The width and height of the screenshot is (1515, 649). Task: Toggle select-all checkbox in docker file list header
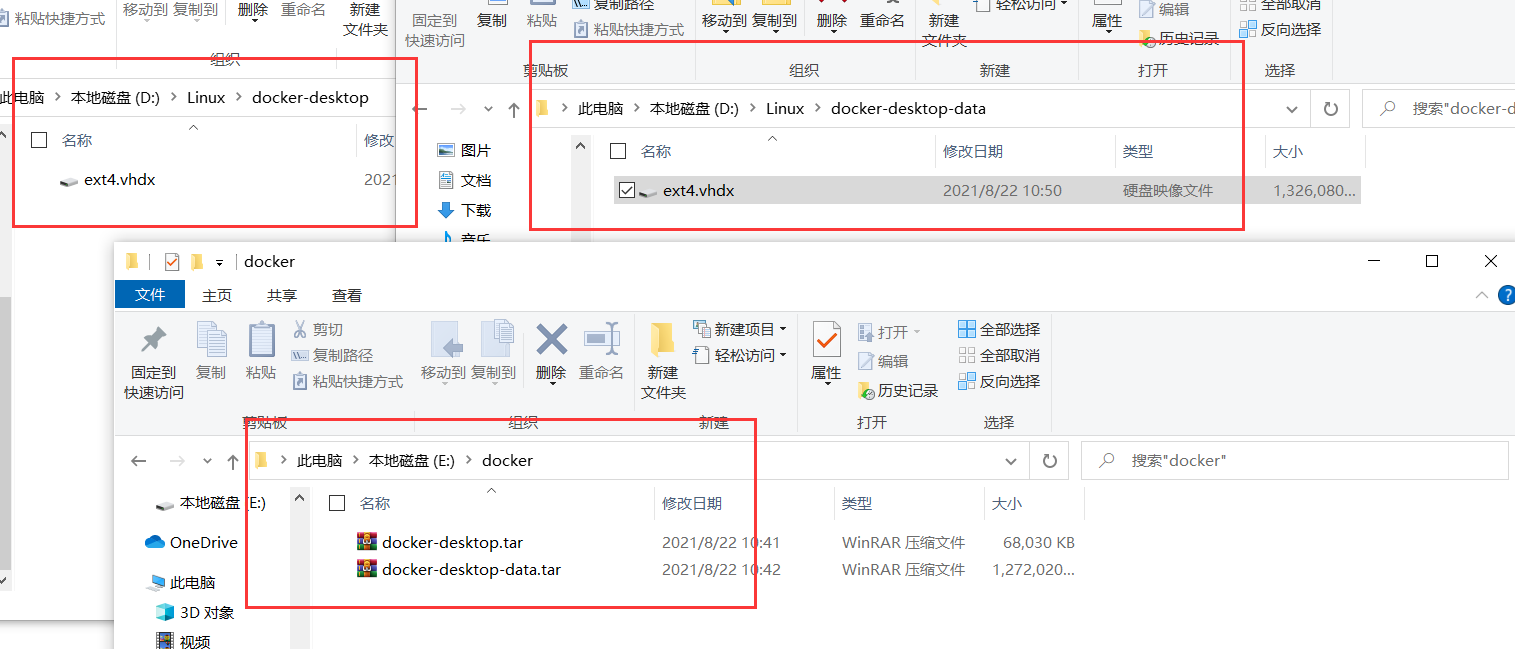coord(337,503)
